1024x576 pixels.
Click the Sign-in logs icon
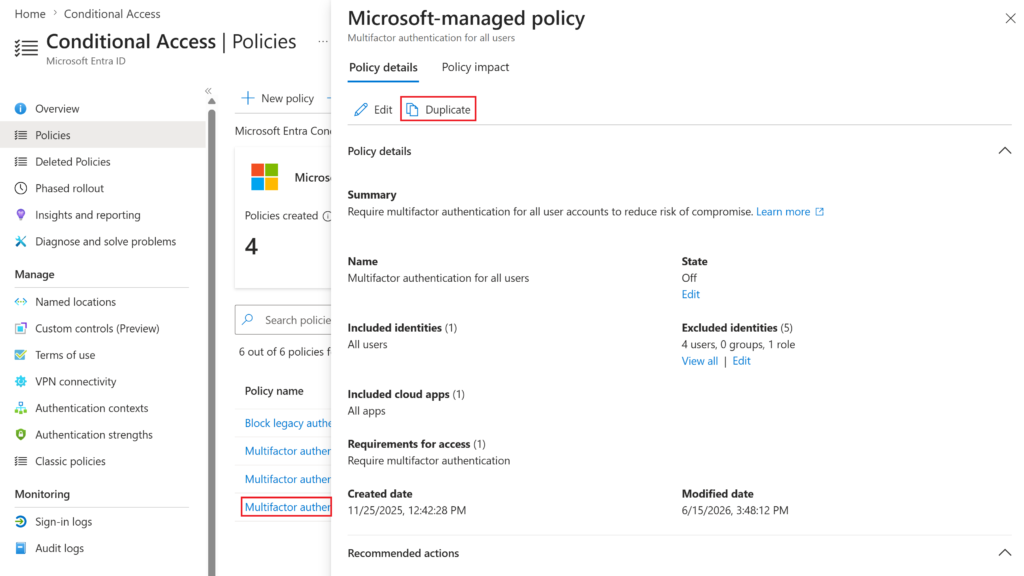tap(21, 521)
